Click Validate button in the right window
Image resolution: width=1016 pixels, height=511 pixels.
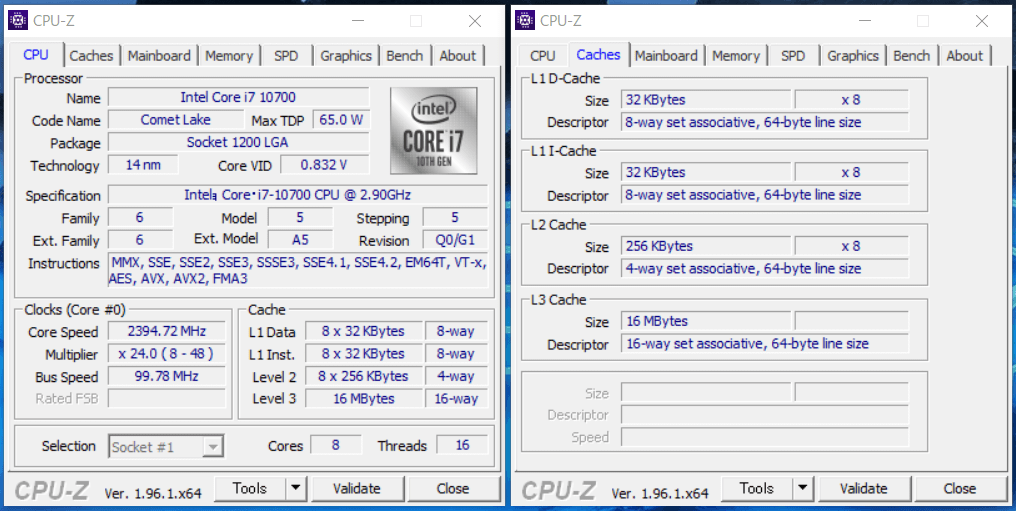(864, 488)
